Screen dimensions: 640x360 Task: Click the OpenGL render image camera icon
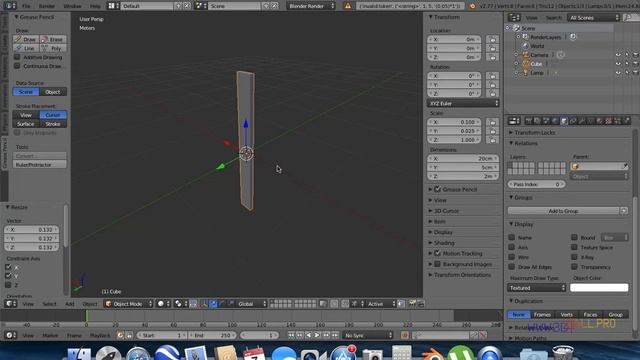click(412, 304)
